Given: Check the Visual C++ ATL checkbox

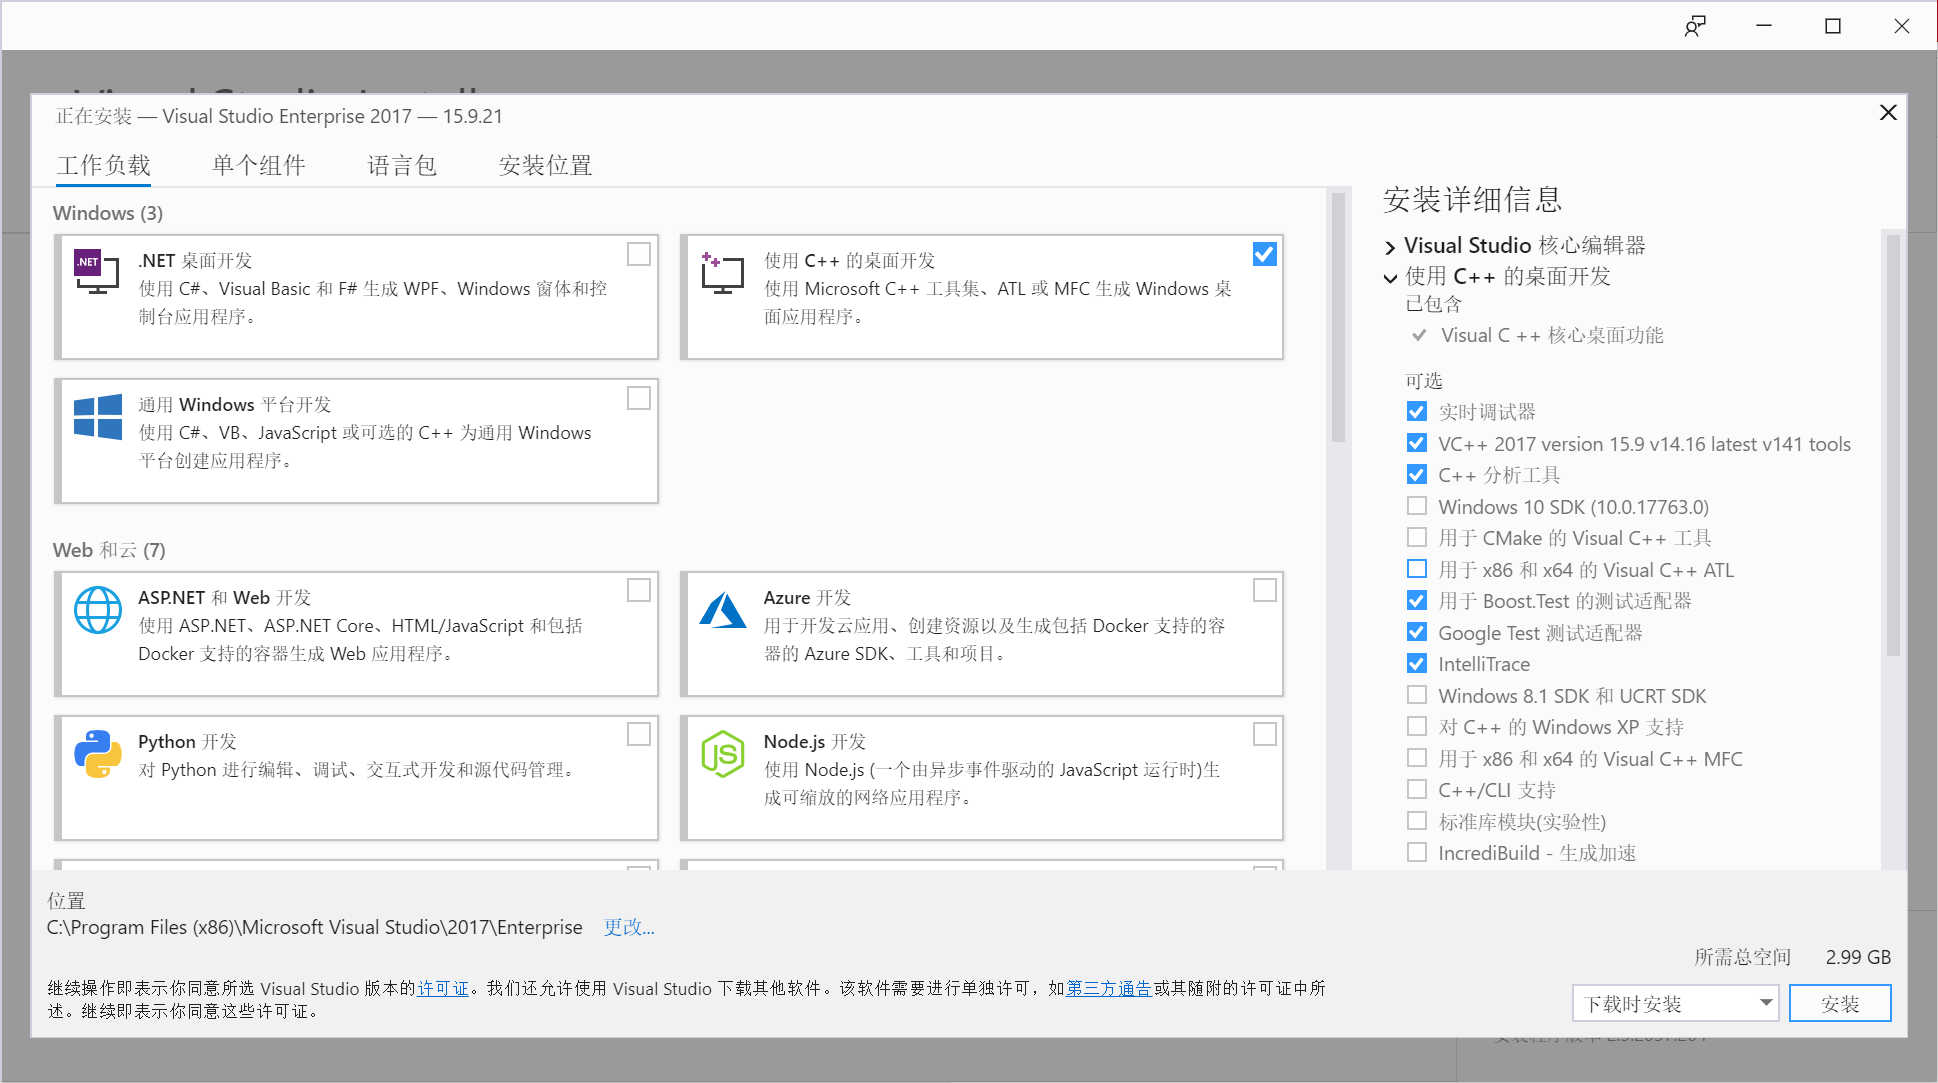Looking at the screenshot, I should [x=1417, y=569].
